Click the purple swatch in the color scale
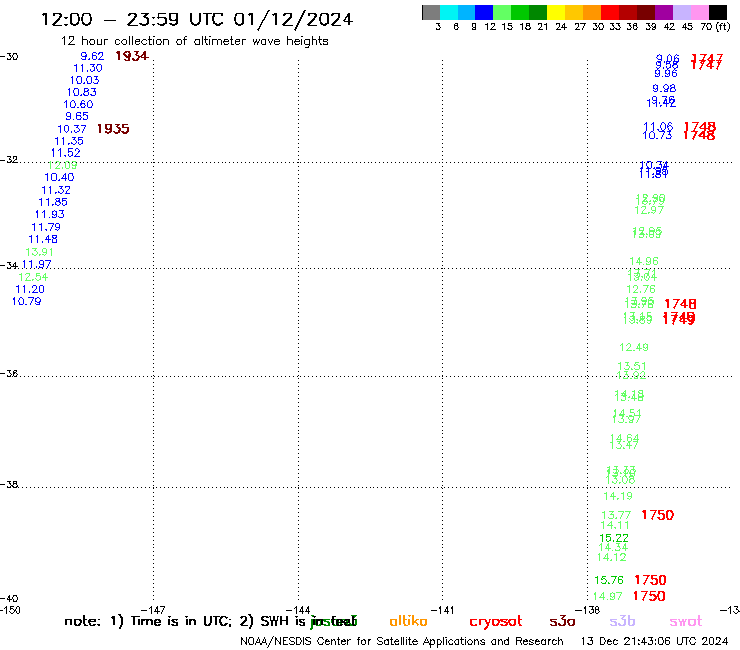Viewport: 740px width, 650px height. pyautogui.click(x=664, y=12)
